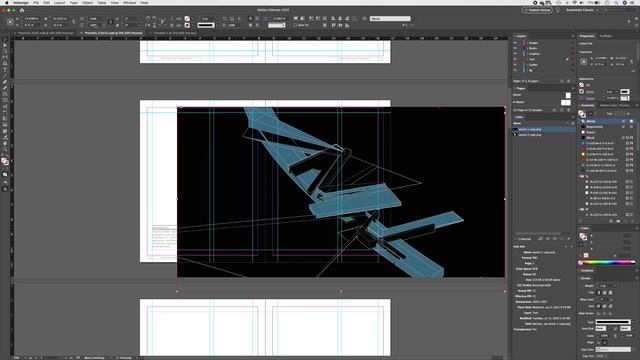
Task: Click the create new layer icon in the Layers panel
Action: [562, 81]
